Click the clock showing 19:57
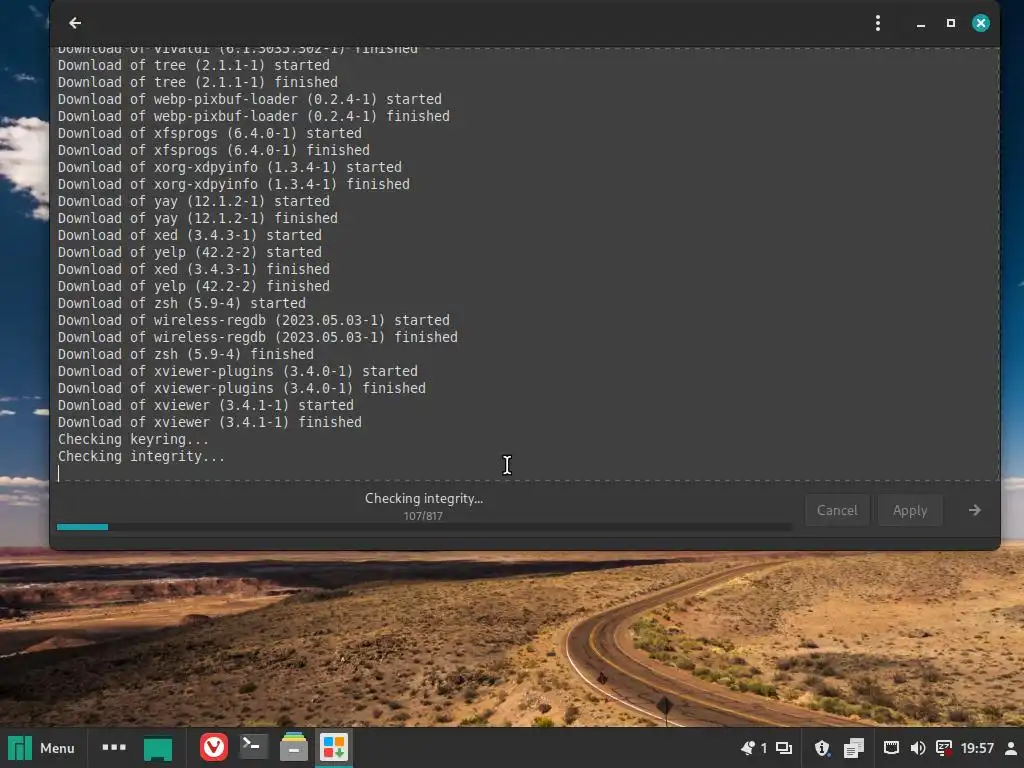 977,748
